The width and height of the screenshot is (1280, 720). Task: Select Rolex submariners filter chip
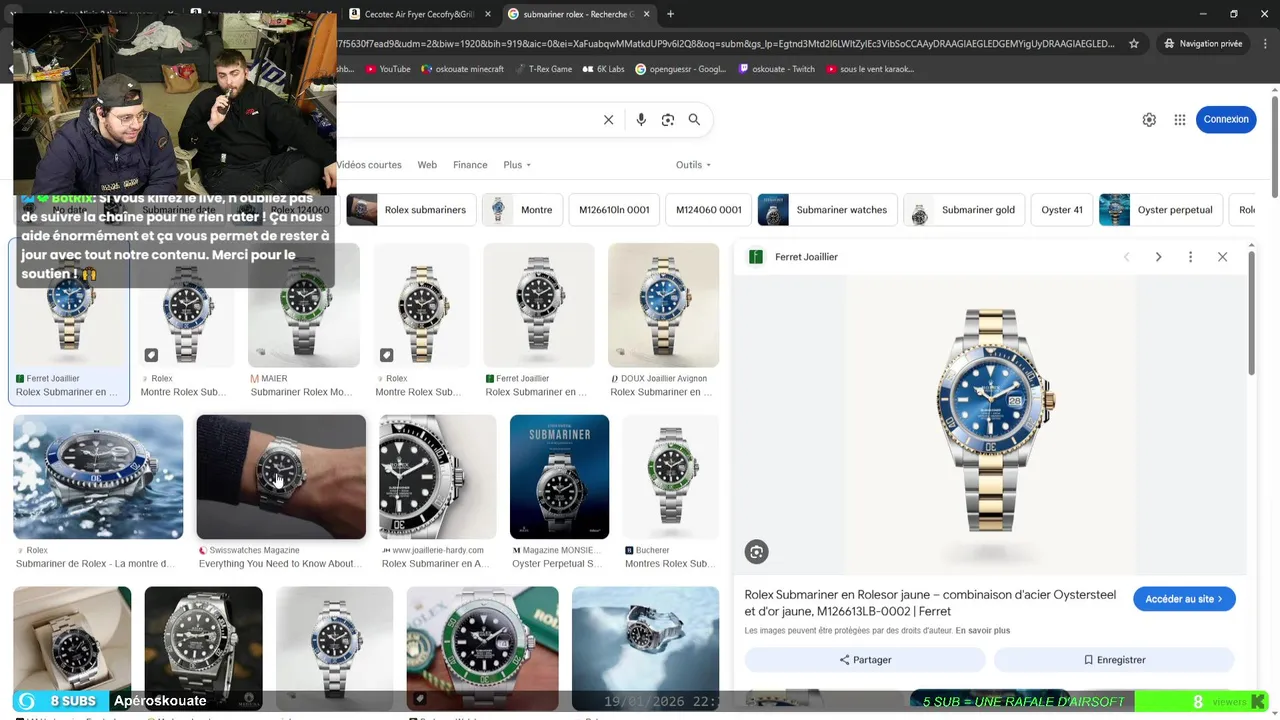(410, 210)
